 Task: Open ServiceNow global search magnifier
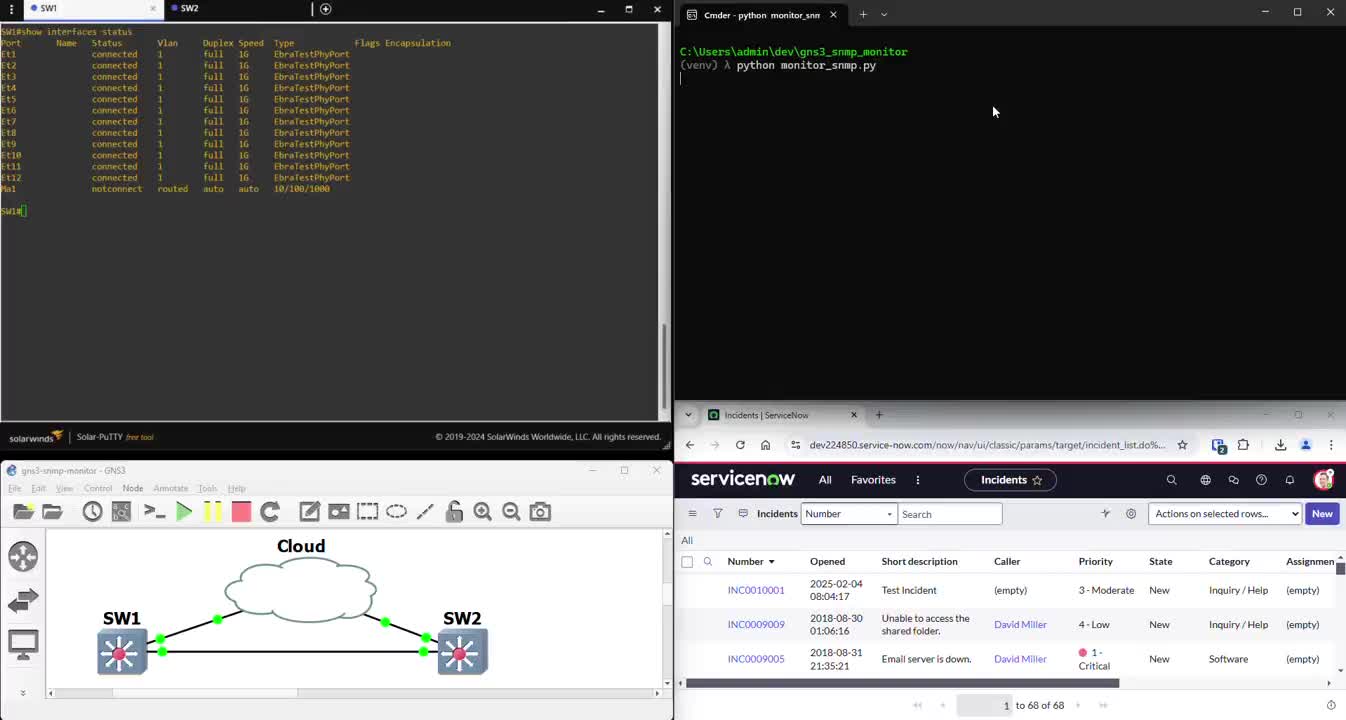(1171, 480)
